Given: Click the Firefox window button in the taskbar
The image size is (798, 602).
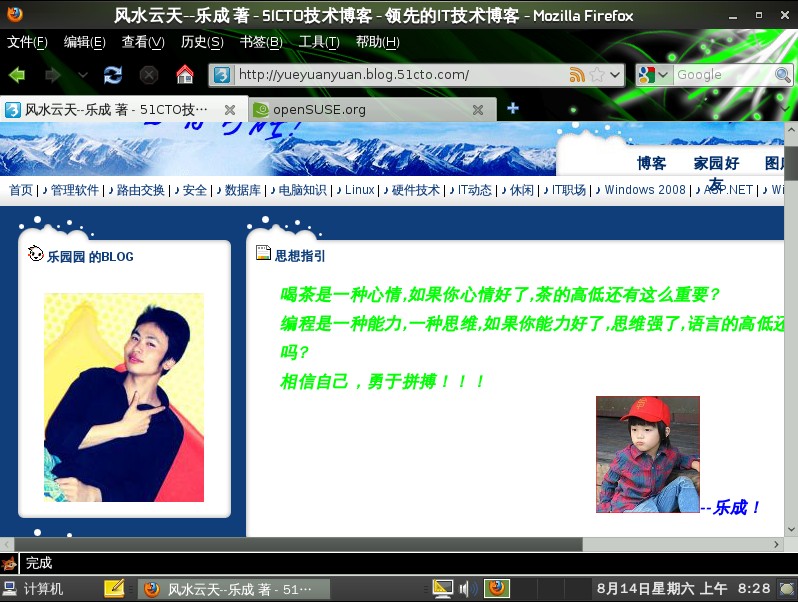Looking at the screenshot, I should tap(234, 589).
